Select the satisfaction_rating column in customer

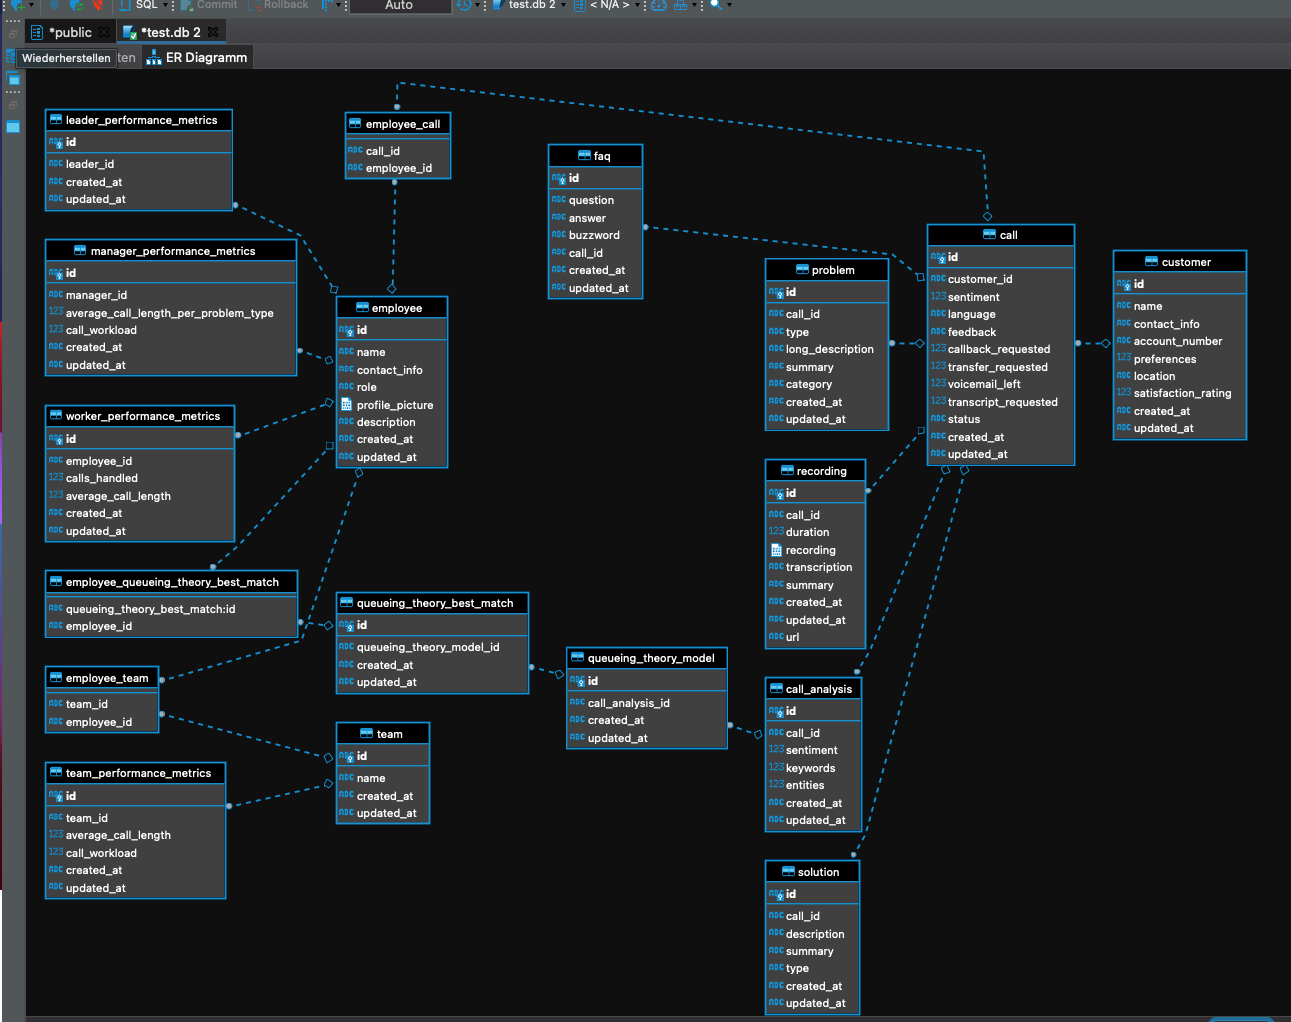point(1182,393)
